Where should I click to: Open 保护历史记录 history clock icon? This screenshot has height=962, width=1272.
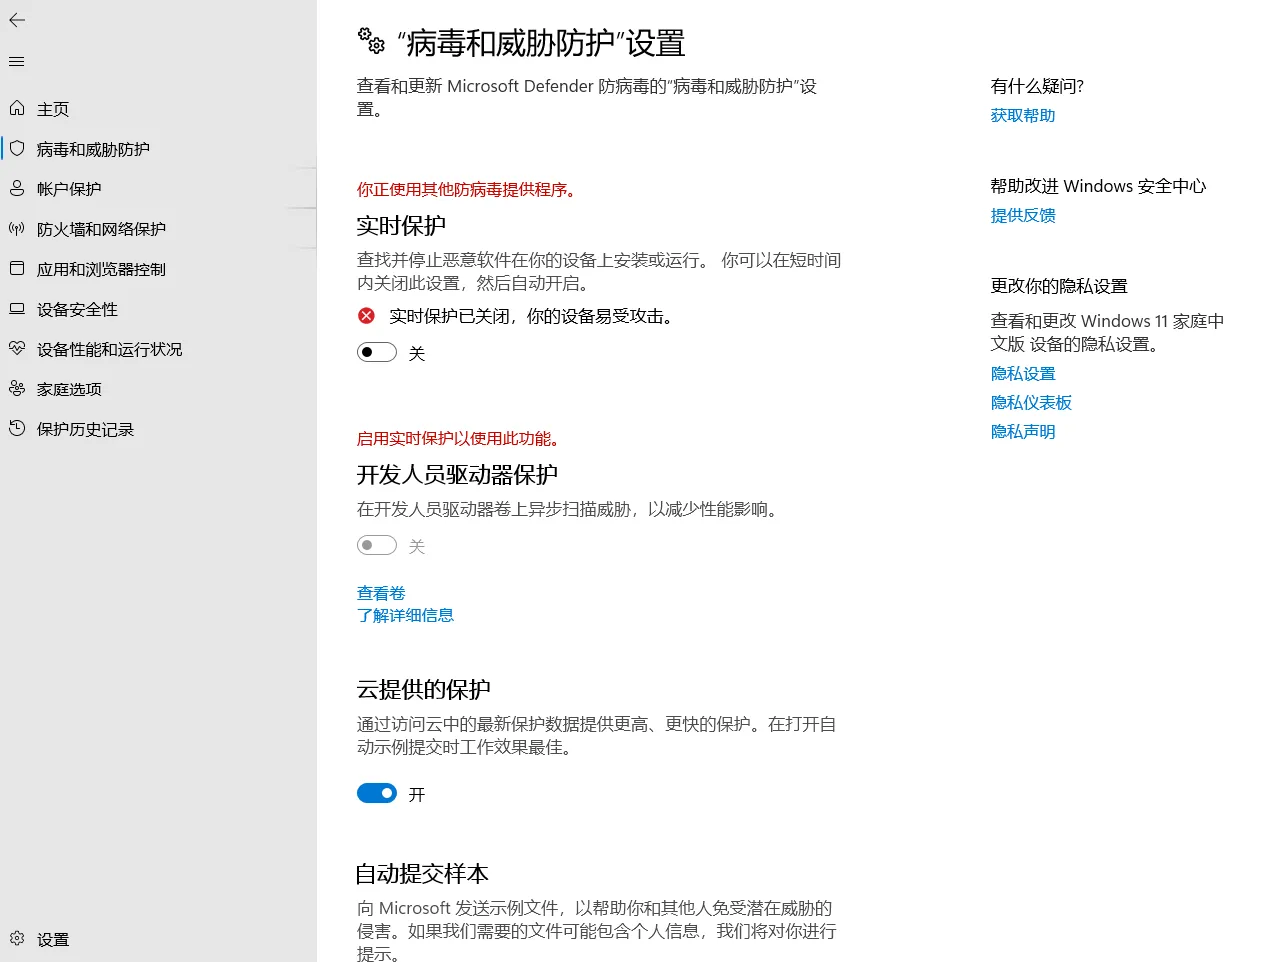(15, 429)
